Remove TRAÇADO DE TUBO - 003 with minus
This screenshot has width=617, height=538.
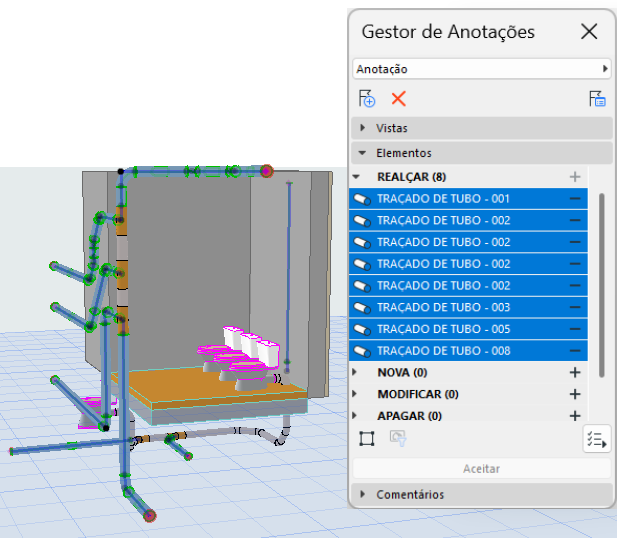pos(575,307)
